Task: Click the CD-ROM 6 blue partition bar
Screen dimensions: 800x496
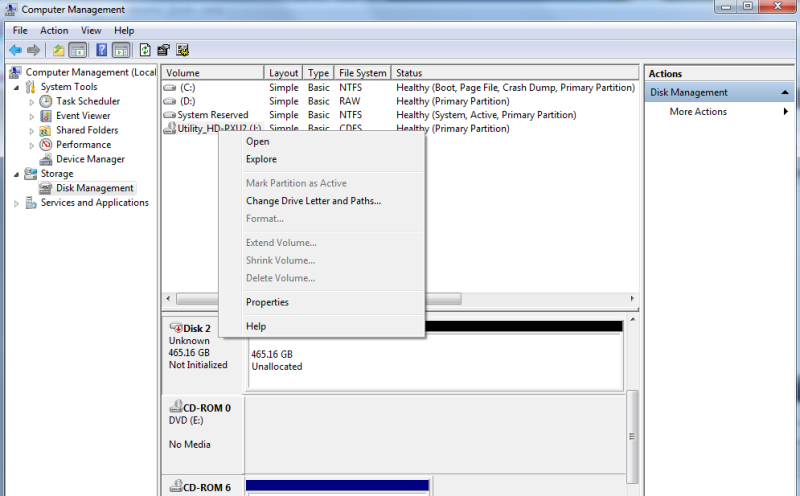Action: (337, 485)
